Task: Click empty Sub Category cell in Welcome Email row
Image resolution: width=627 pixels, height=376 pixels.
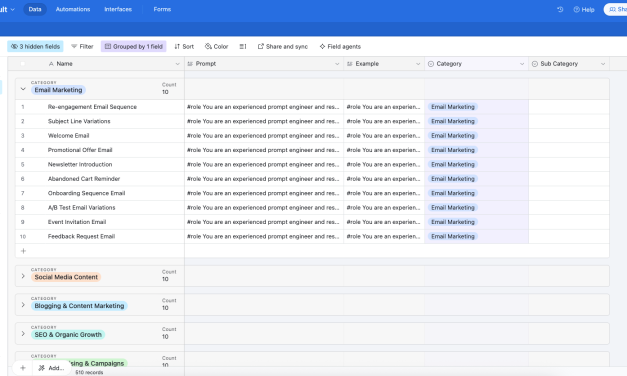Action: 569,136
